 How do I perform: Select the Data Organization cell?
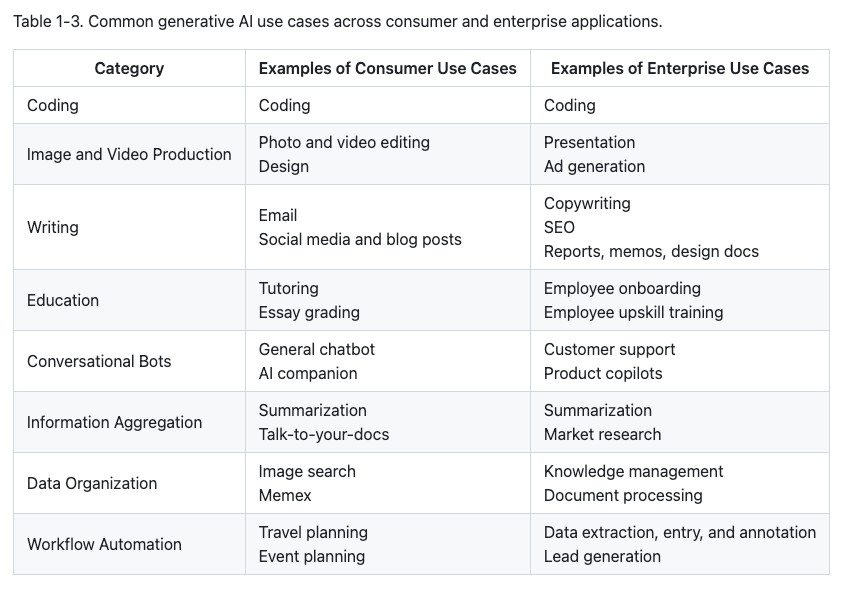click(92, 483)
